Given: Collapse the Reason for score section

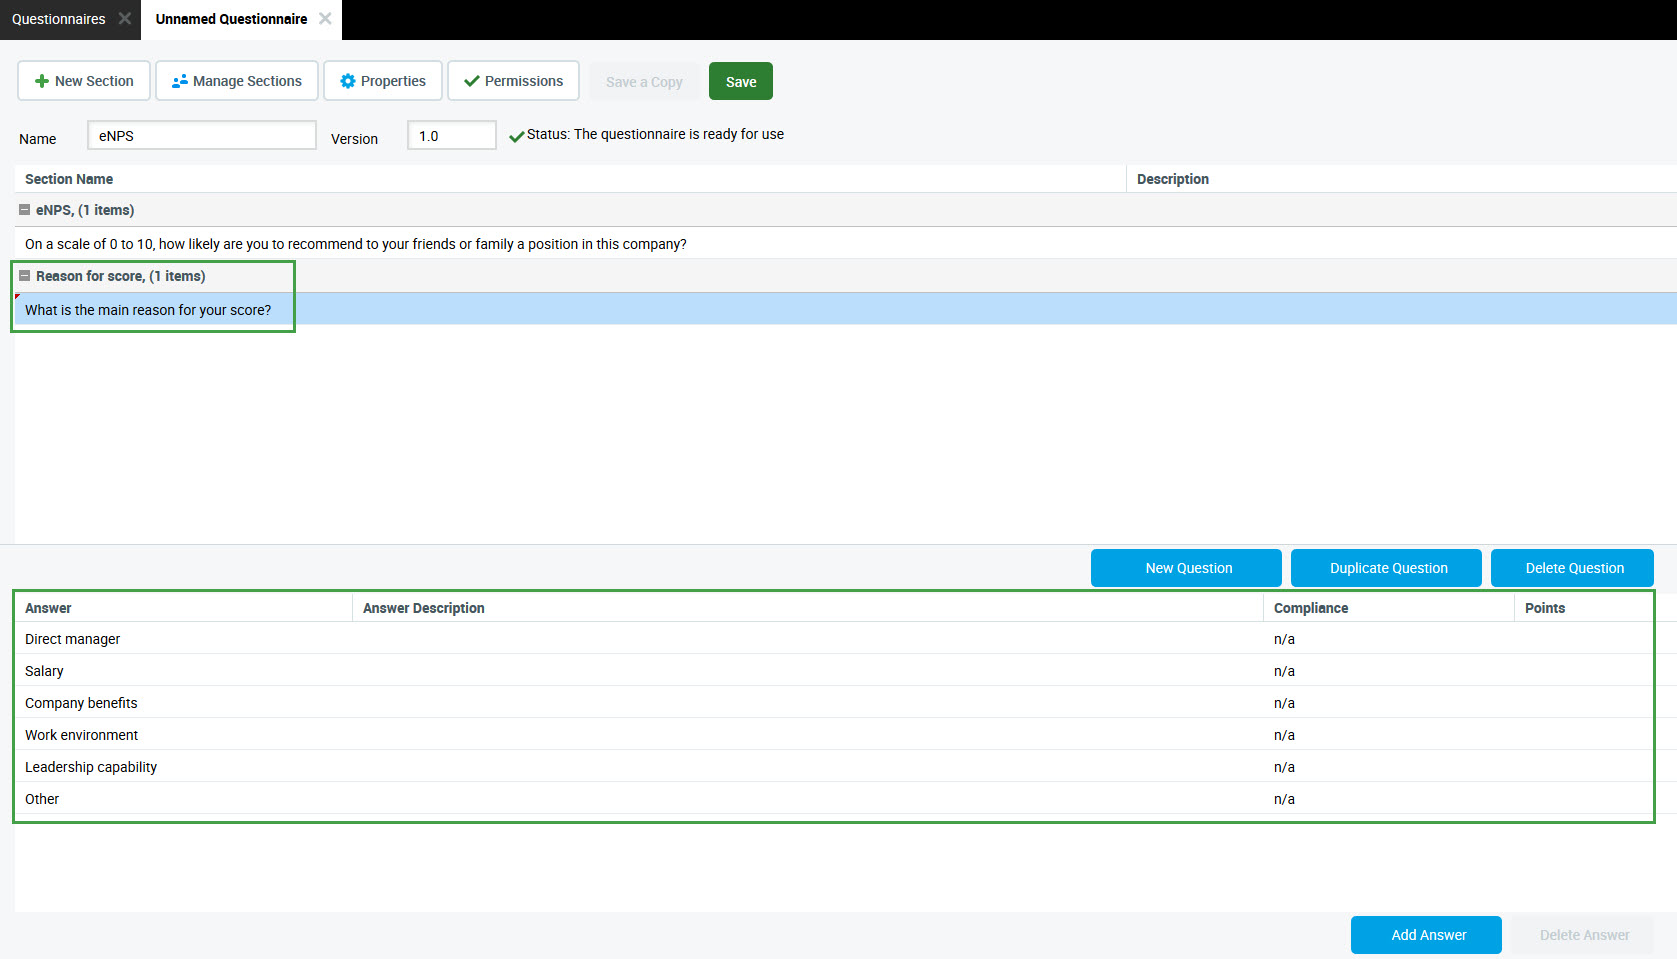Looking at the screenshot, I should tap(25, 276).
